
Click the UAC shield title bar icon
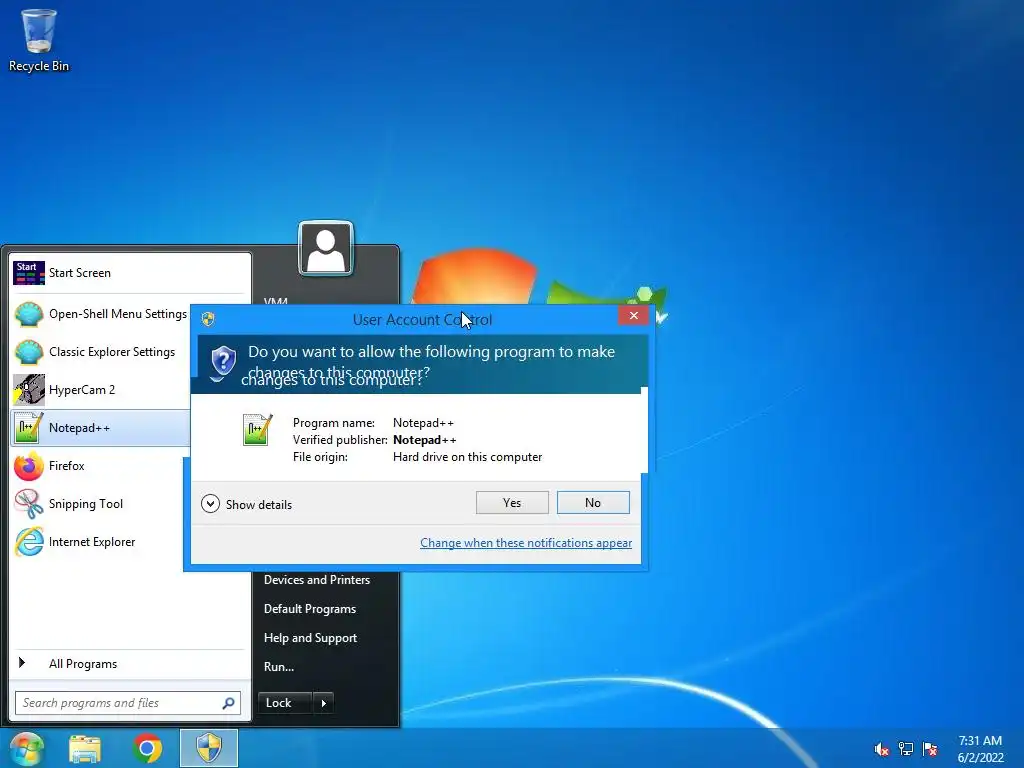point(208,319)
